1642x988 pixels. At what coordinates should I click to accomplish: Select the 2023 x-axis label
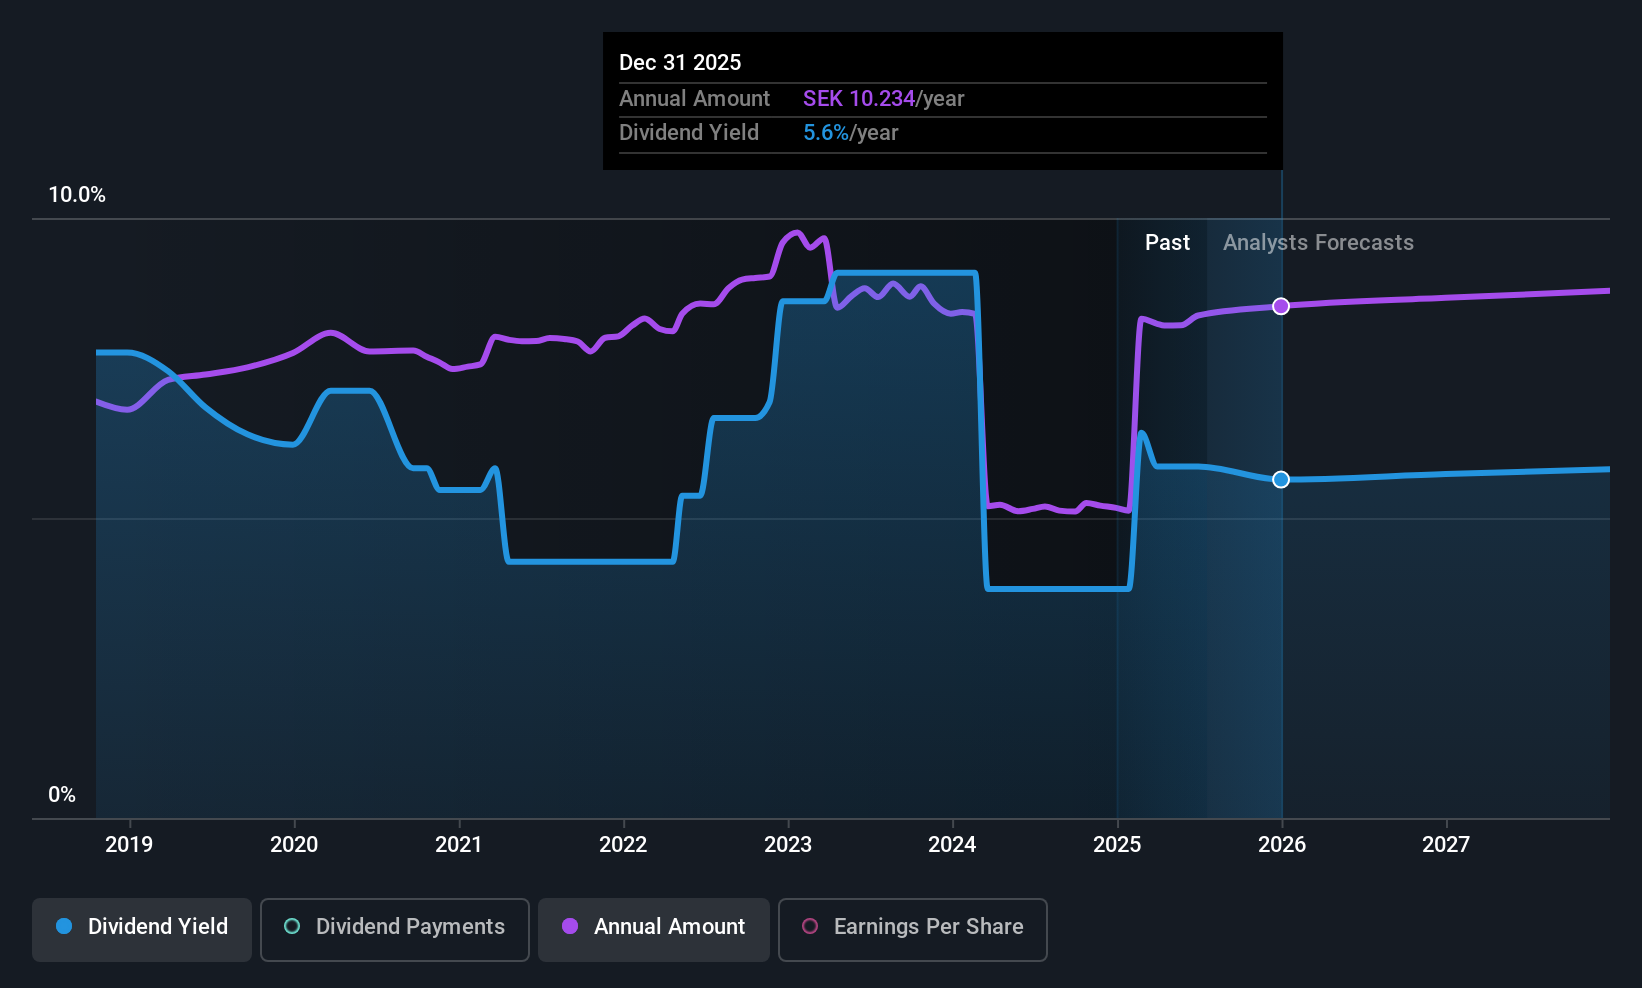click(x=788, y=845)
